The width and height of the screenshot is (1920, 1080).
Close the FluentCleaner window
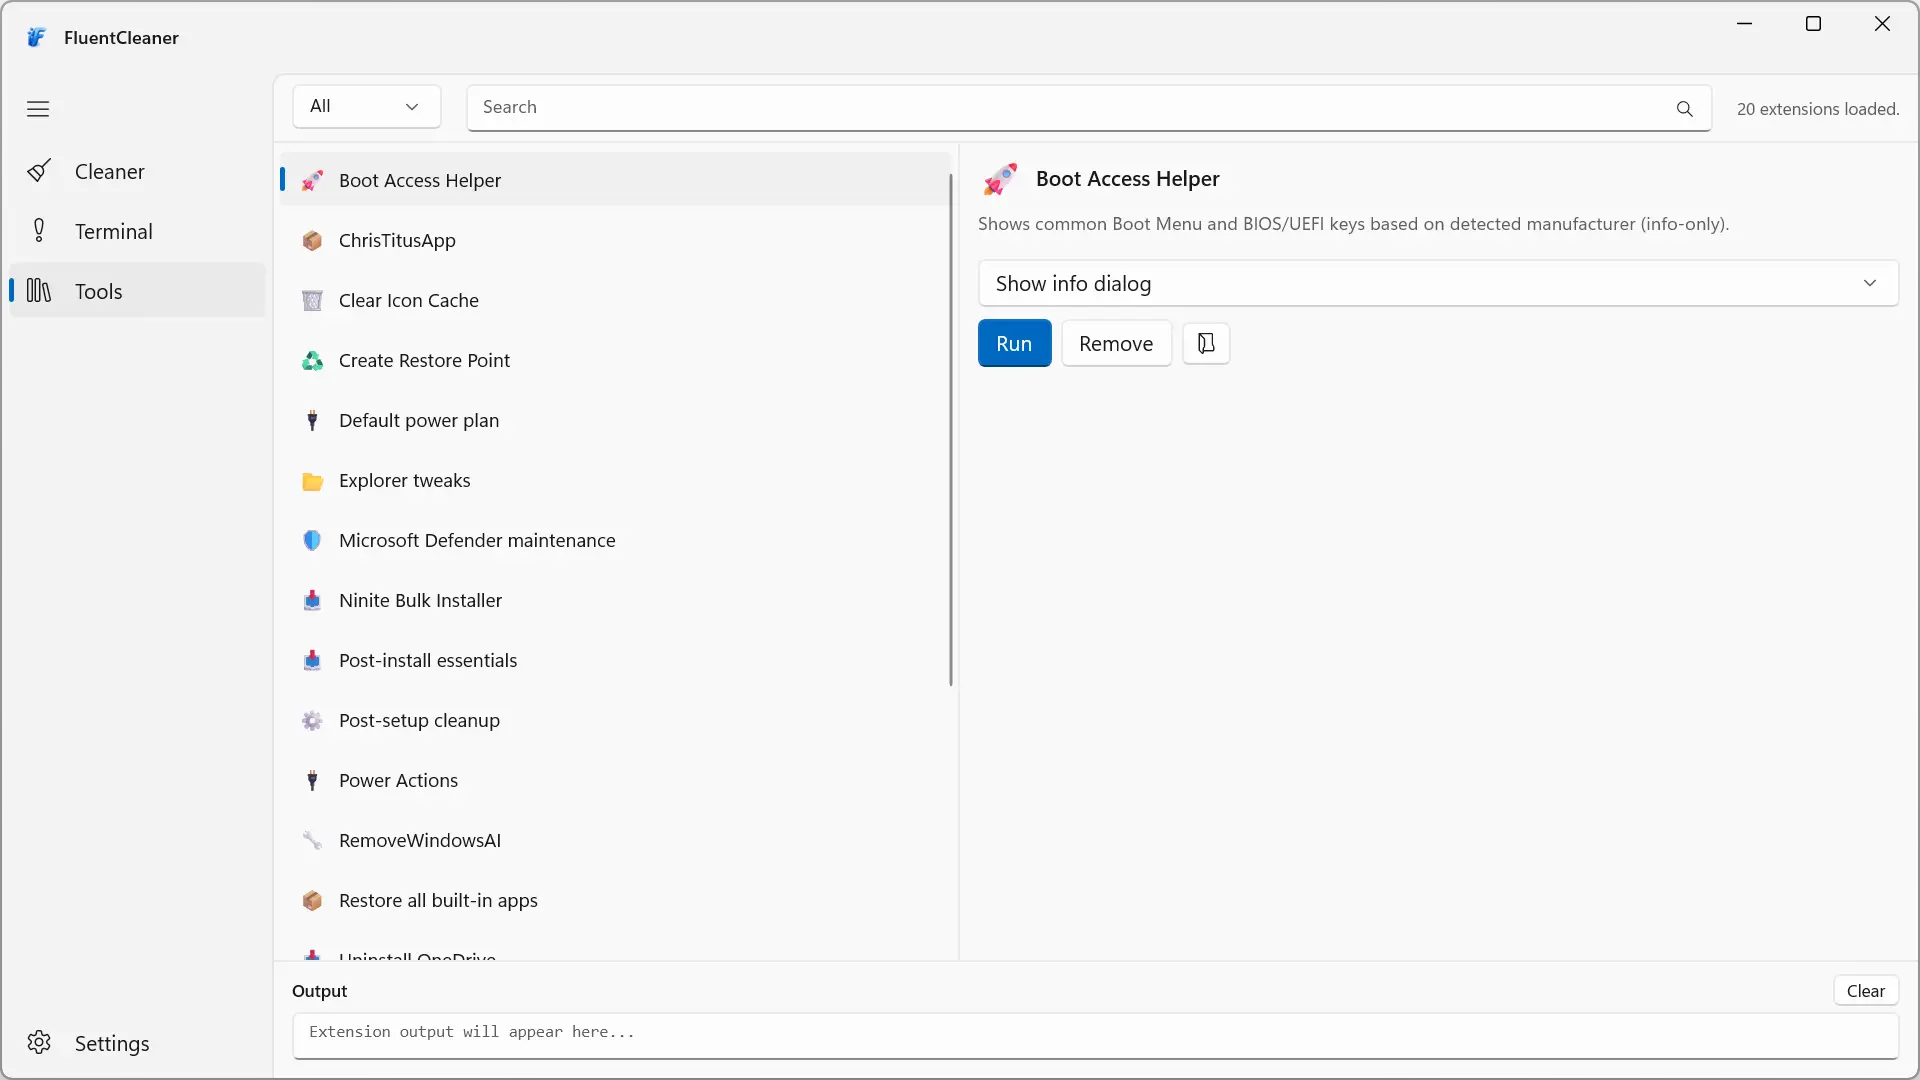coord(1882,24)
